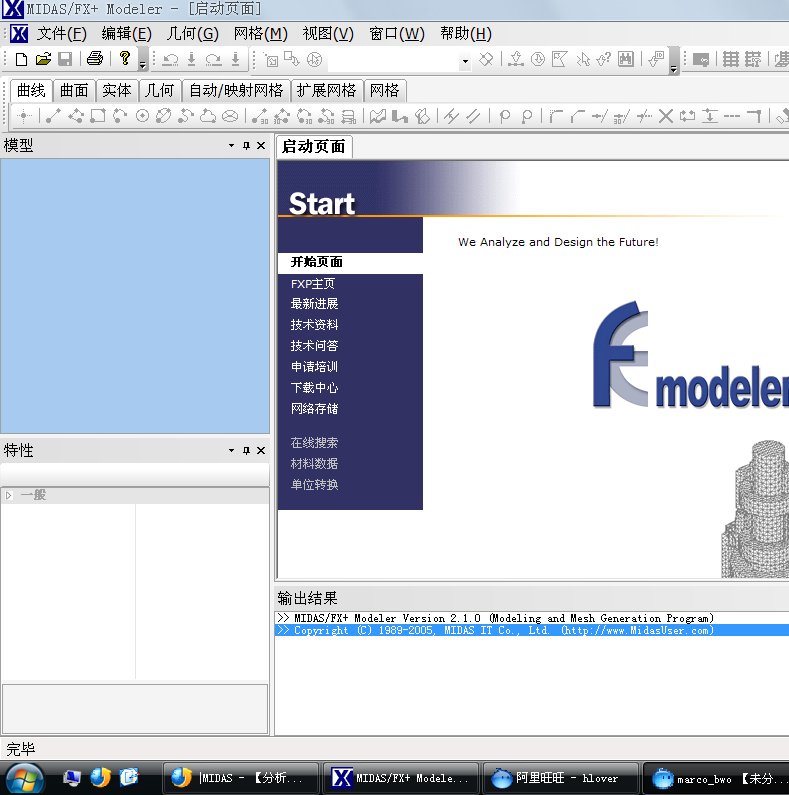Open standard toolbar options arrow beside Help icon
This screenshot has height=795, width=789.
(142, 60)
